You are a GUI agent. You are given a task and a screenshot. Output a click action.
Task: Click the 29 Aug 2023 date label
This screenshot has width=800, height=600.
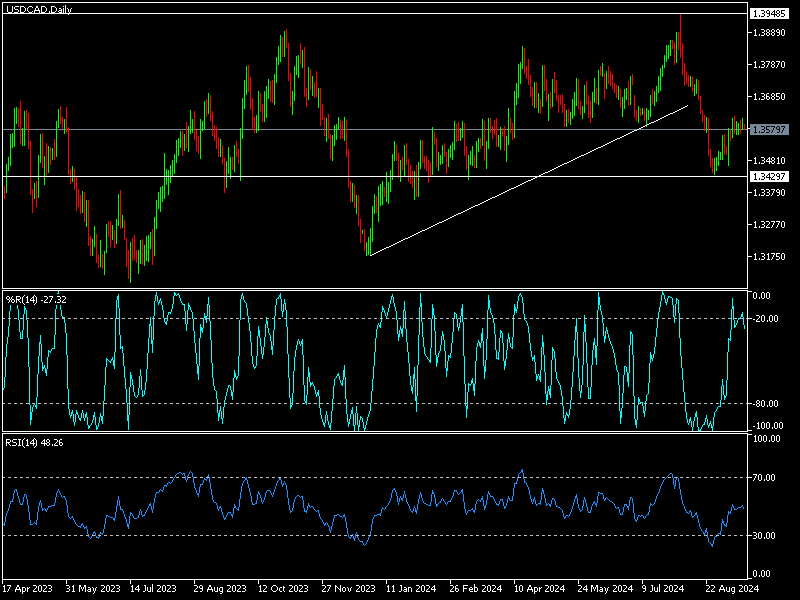[220, 589]
